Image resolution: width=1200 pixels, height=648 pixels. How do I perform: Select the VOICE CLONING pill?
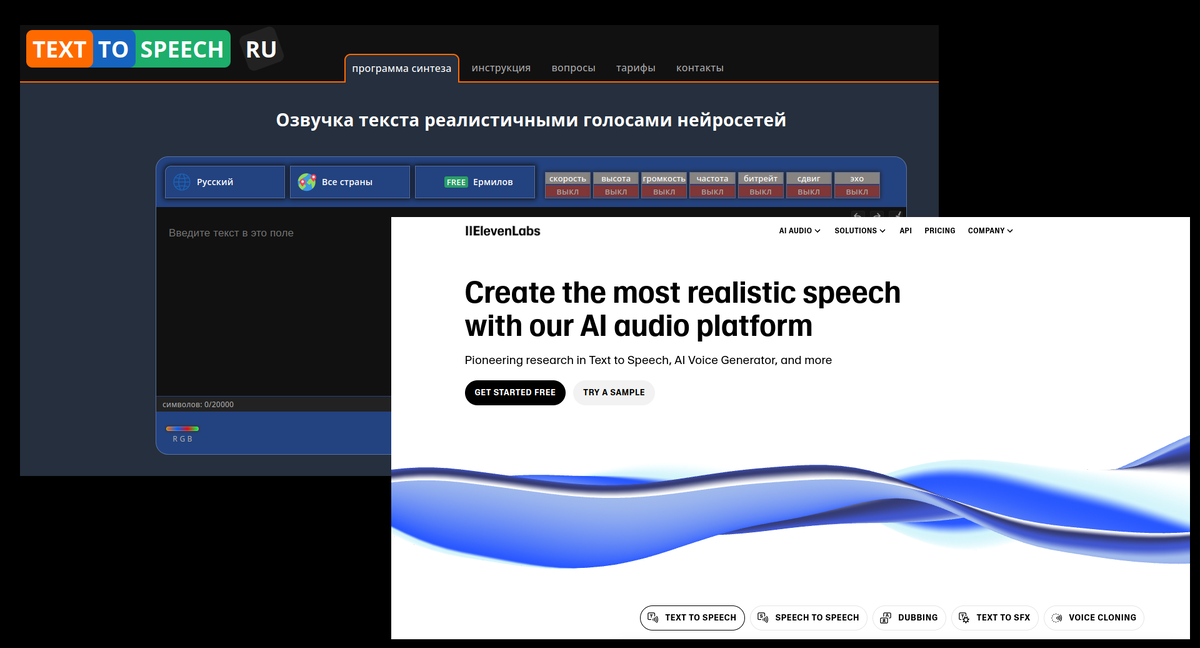(1094, 618)
